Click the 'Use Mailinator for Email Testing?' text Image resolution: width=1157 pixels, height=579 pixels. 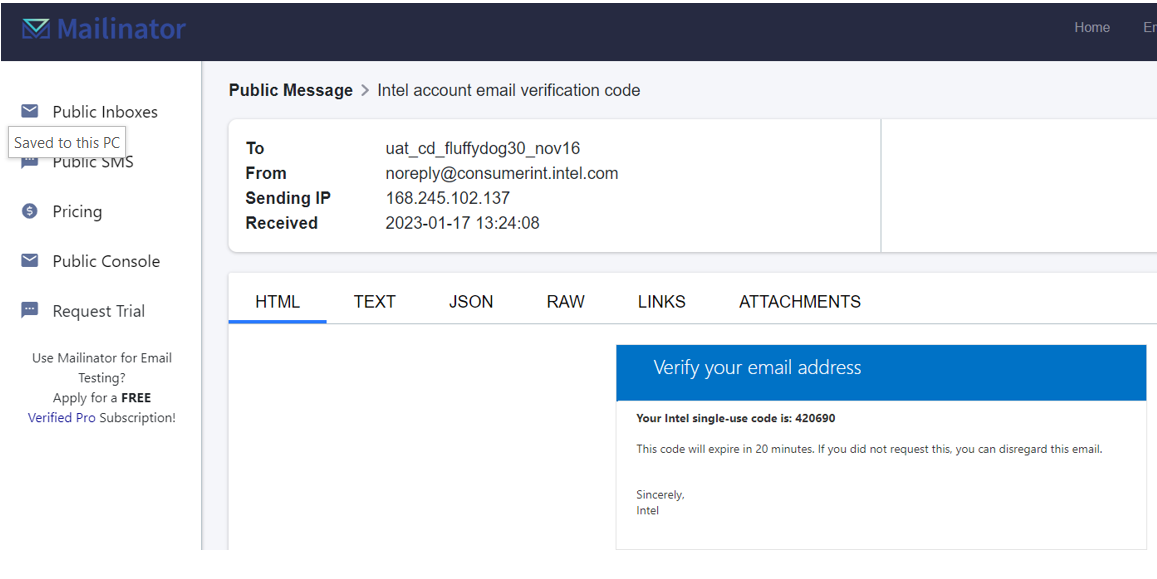(x=102, y=367)
